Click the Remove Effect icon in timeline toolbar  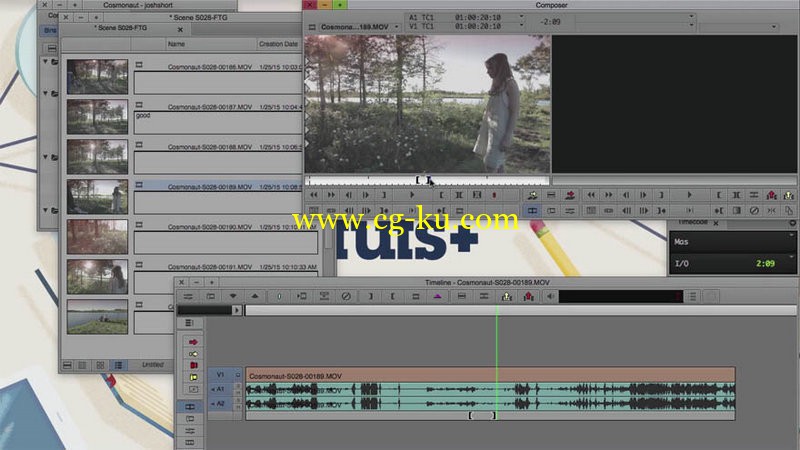pos(346,296)
